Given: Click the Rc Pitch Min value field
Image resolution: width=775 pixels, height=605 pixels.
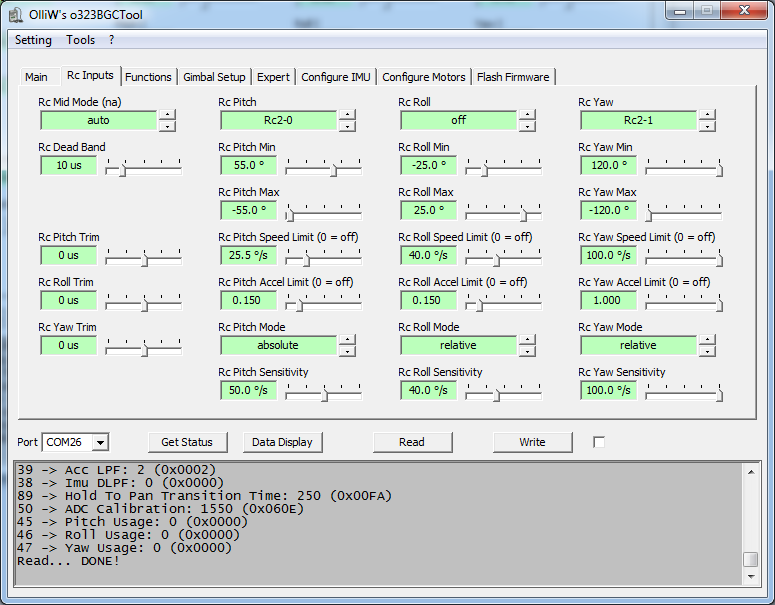Looking at the screenshot, I should [248, 165].
